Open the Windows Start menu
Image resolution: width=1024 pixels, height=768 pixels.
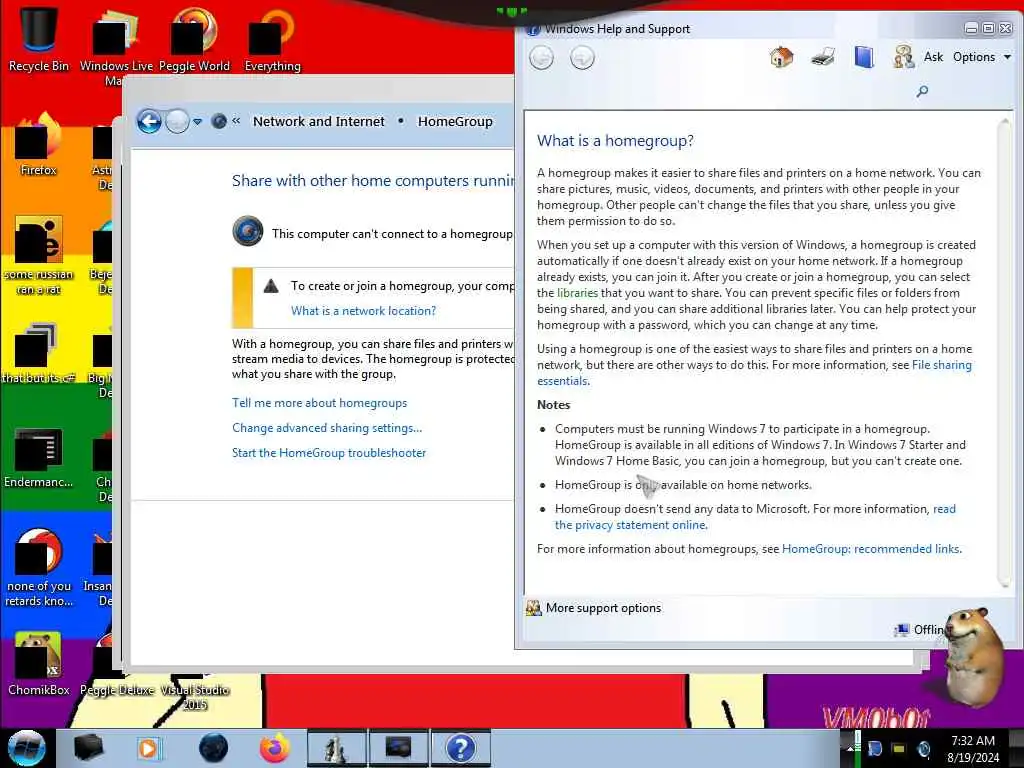point(26,748)
